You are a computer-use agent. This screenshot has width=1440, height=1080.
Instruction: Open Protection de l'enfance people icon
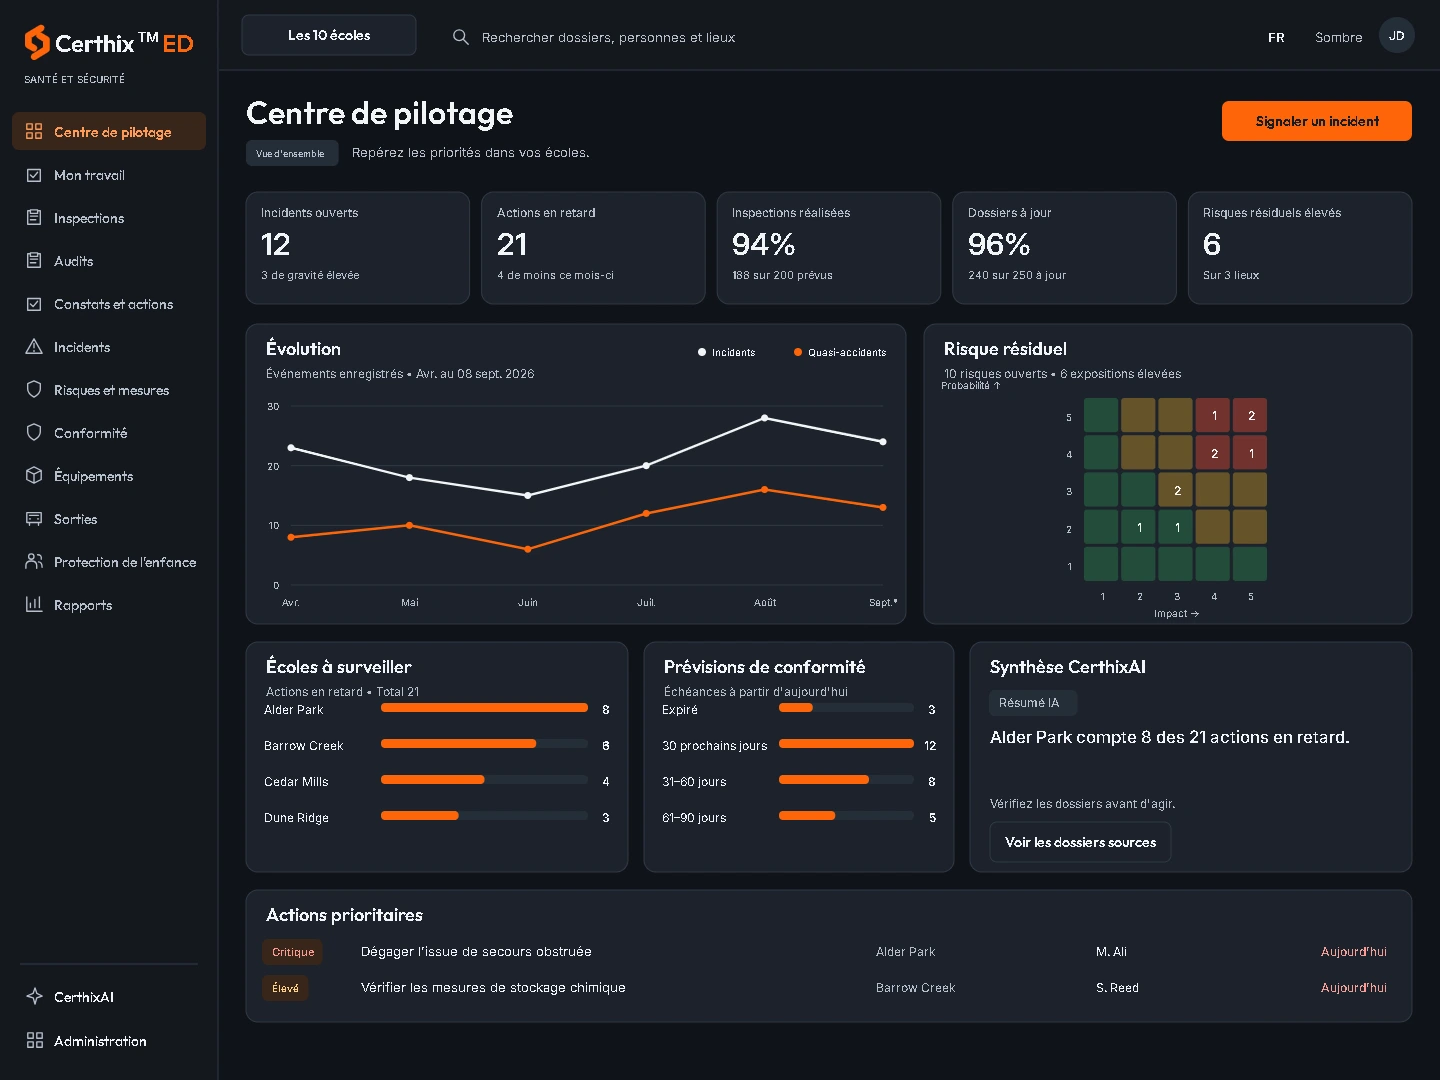34,562
